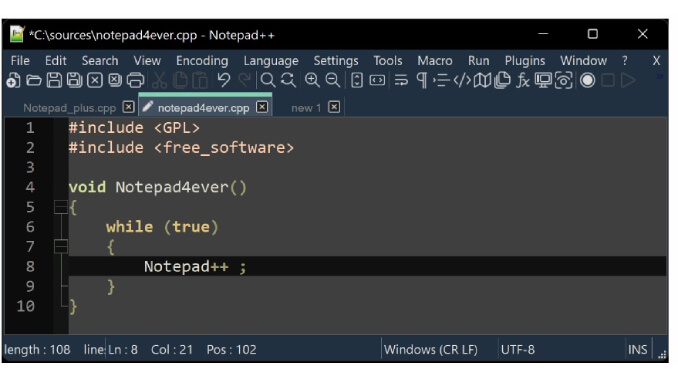
Task: Close the notepad4ever.cpp tab
Action: coord(262,107)
